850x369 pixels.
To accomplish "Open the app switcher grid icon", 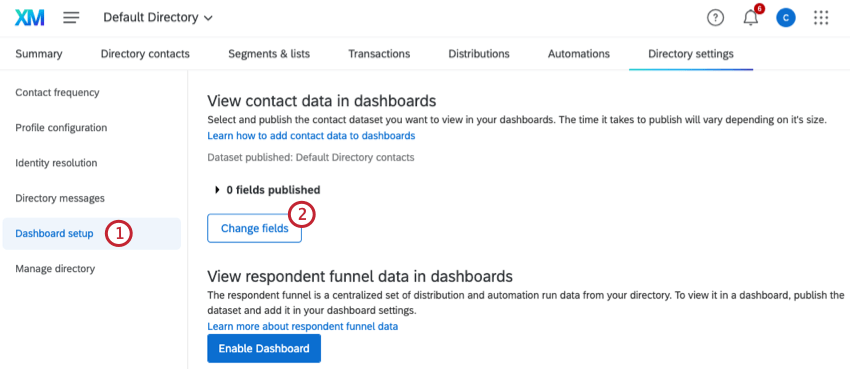I will [x=821, y=18].
